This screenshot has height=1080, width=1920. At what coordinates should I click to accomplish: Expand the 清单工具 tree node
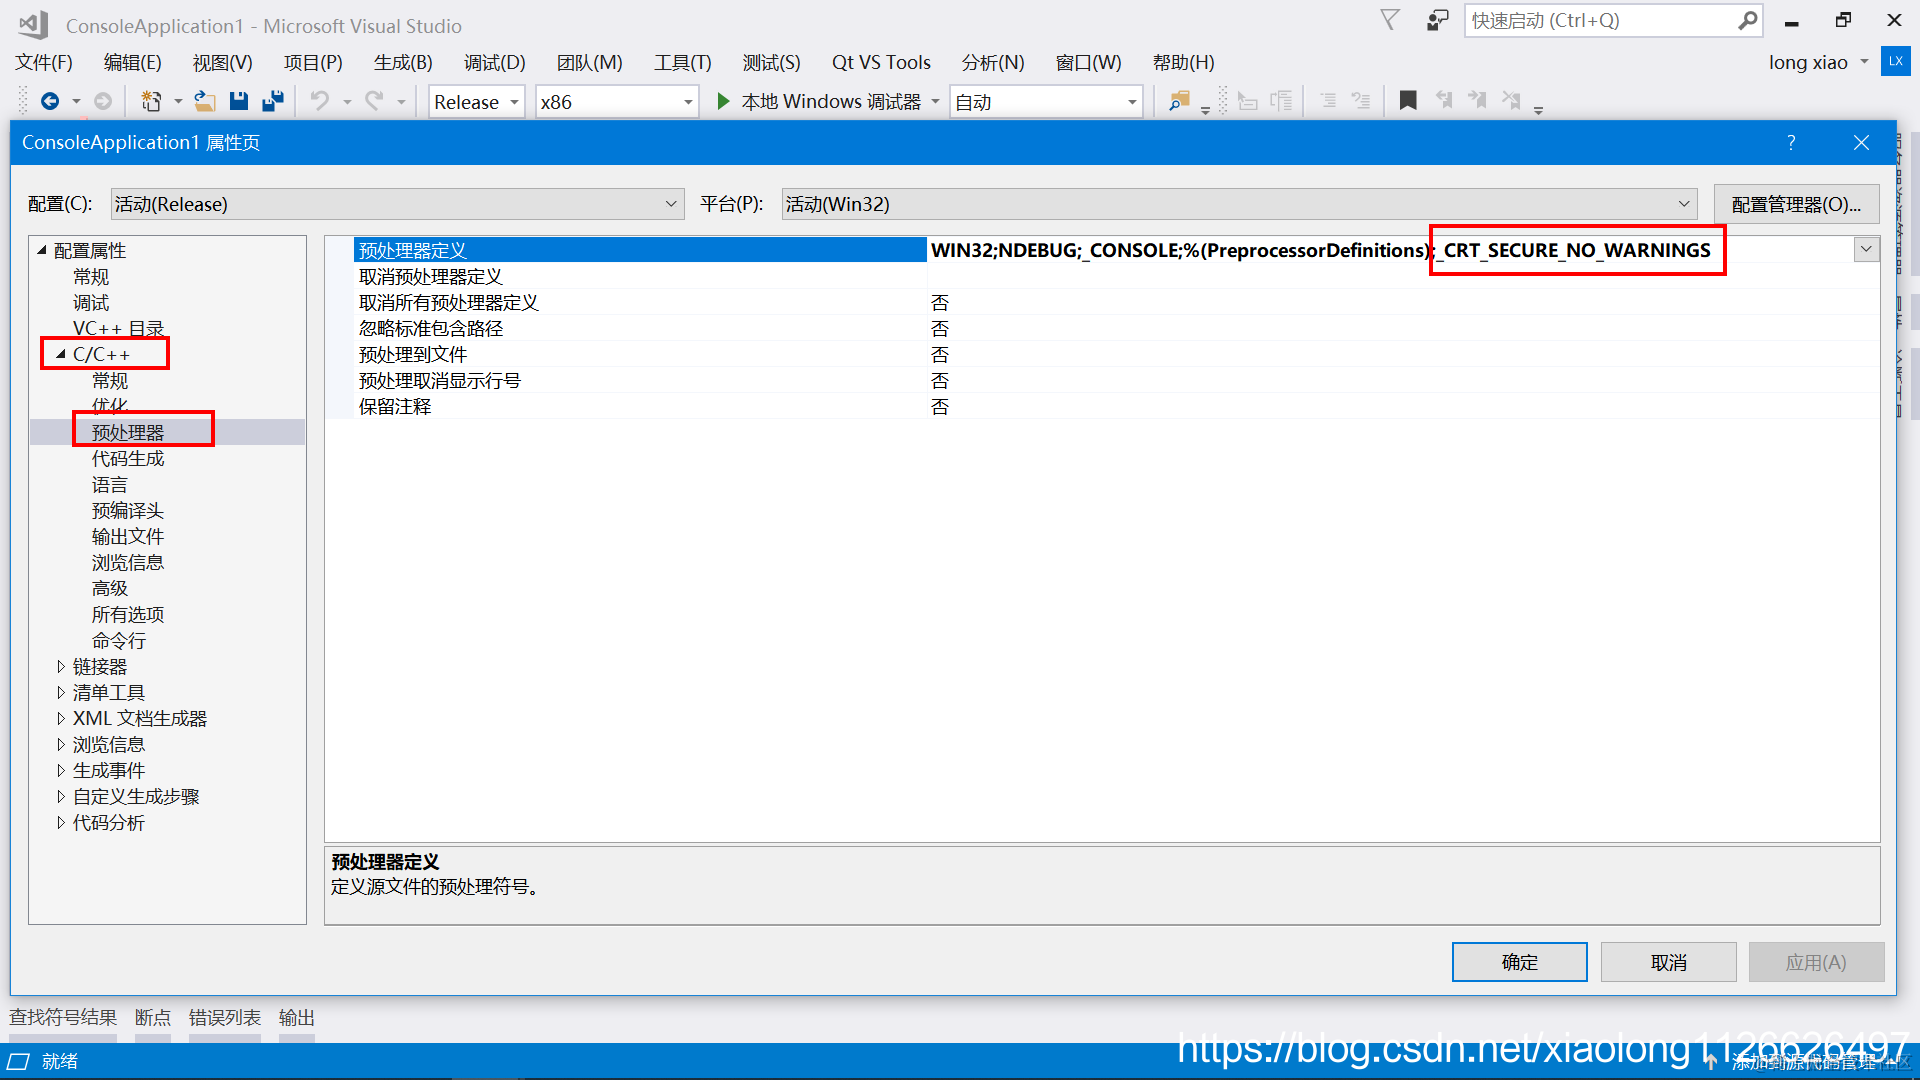pyautogui.click(x=61, y=692)
